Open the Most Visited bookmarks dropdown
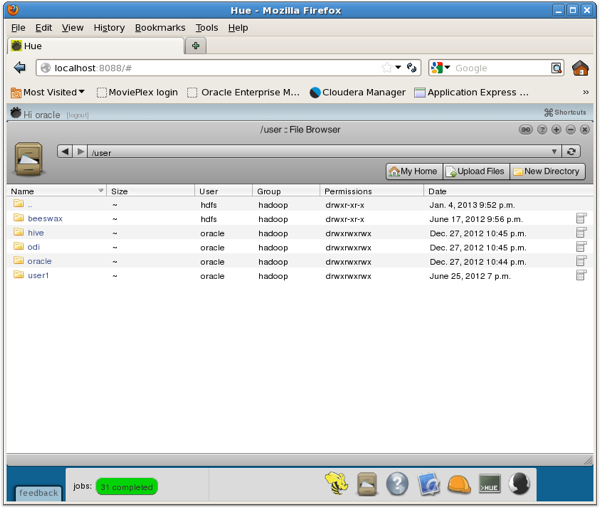Viewport: 600px width, 508px height. pyautogui.click(x=48, y=92)
